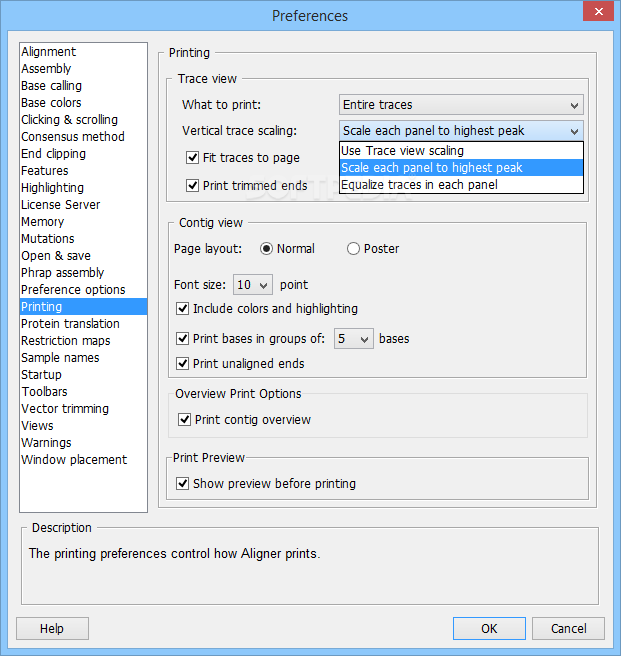
Task: Disable Show preview before printing
Action: 182,484
